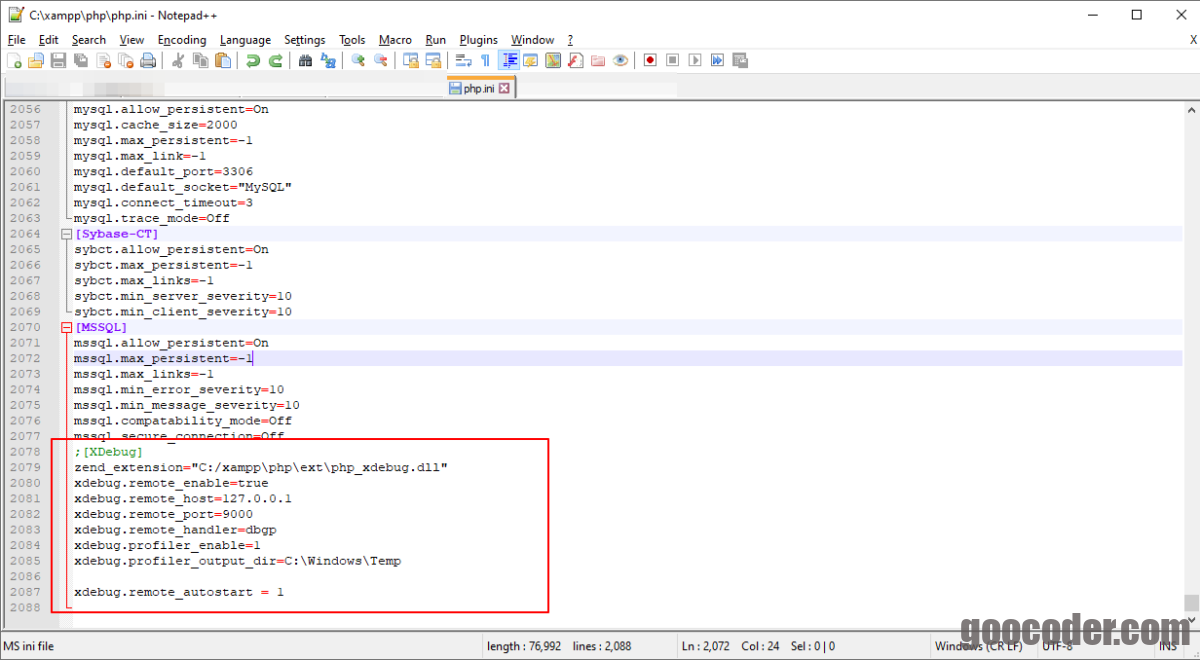Start macro recording with the red dot
The height and width of the screenshot is (660, 1200).
(x=649, y=60)
